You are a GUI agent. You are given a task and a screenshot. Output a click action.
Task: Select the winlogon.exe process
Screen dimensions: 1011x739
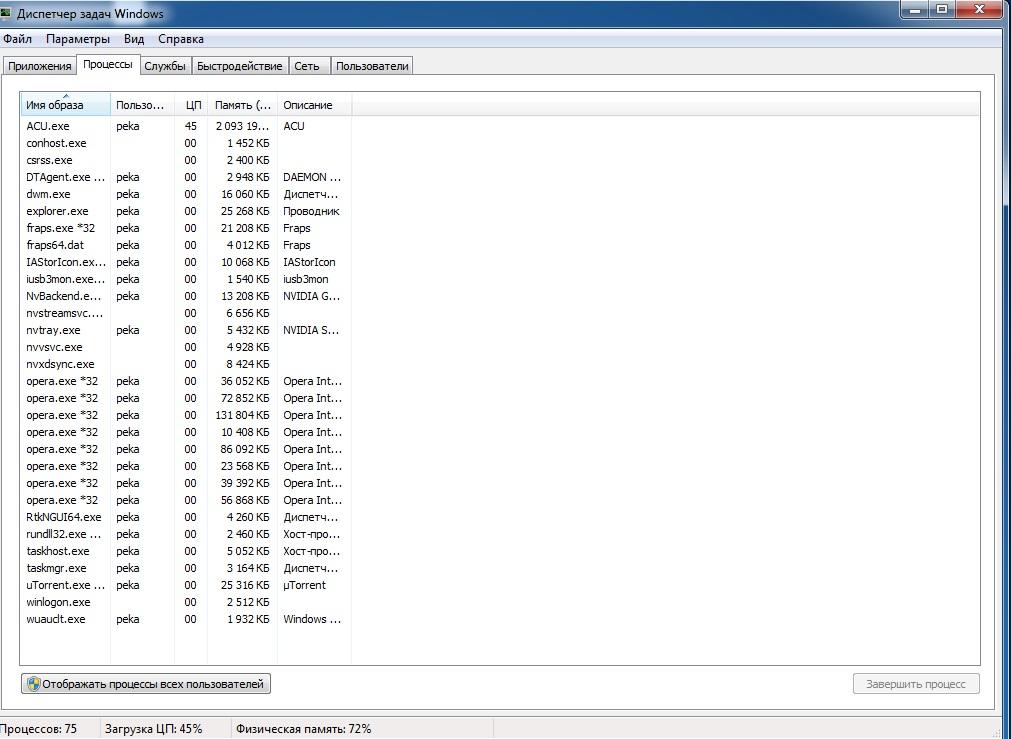(186, 602)
